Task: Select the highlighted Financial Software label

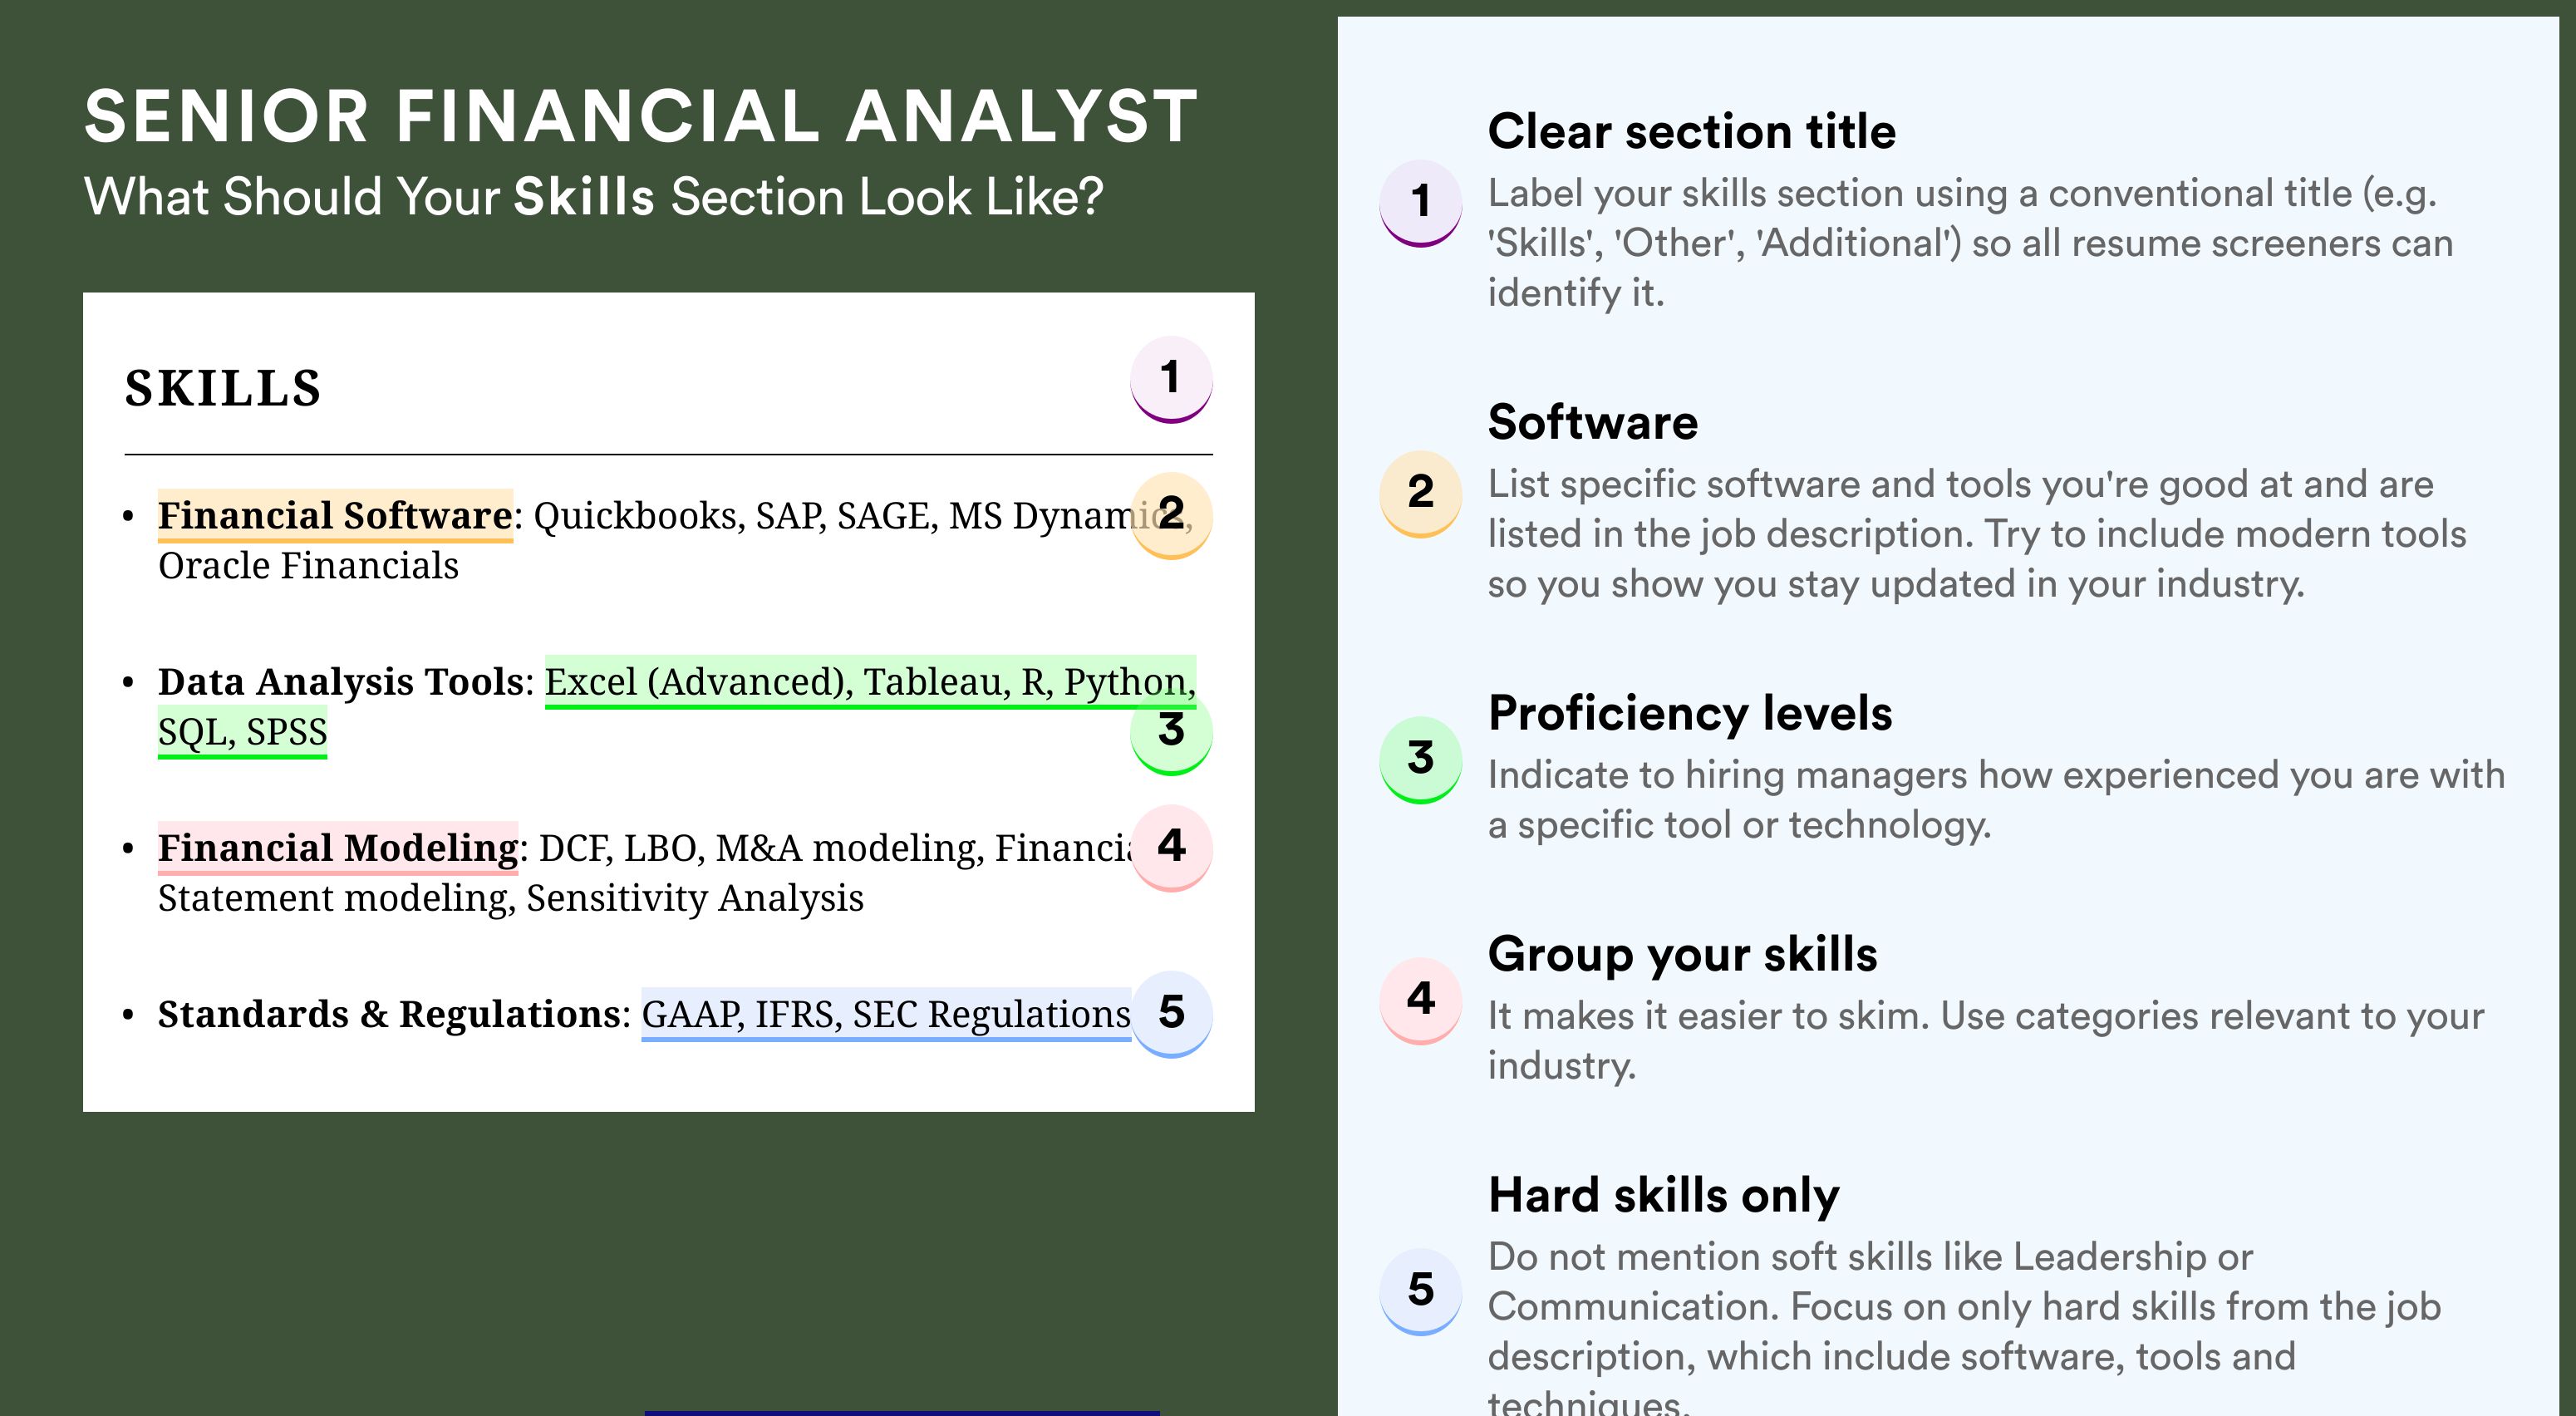Action: [335, 516]
